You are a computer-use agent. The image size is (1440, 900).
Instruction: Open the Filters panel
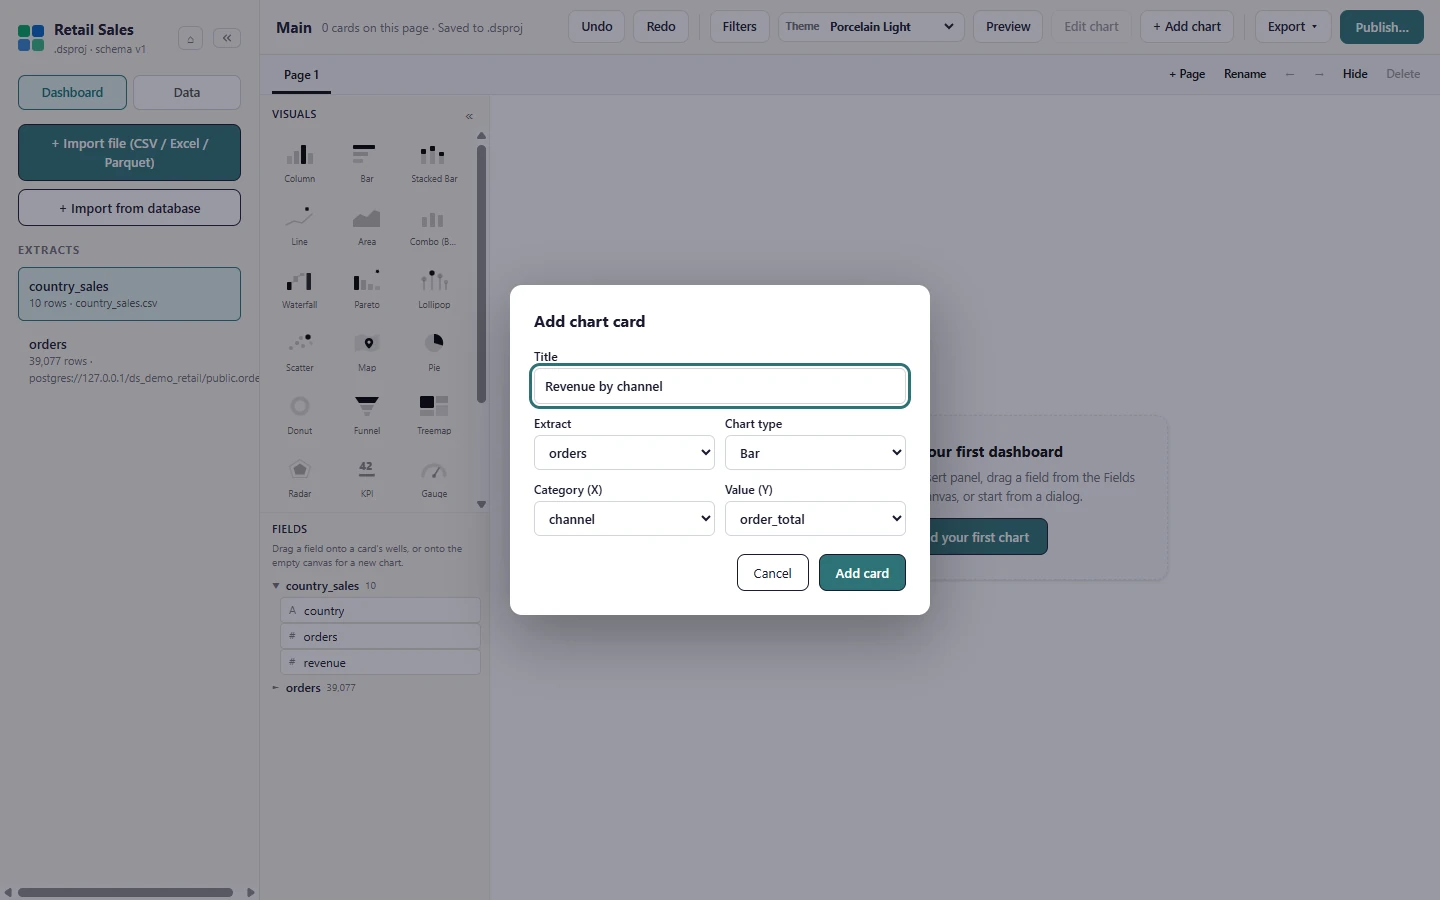(740, 27)
